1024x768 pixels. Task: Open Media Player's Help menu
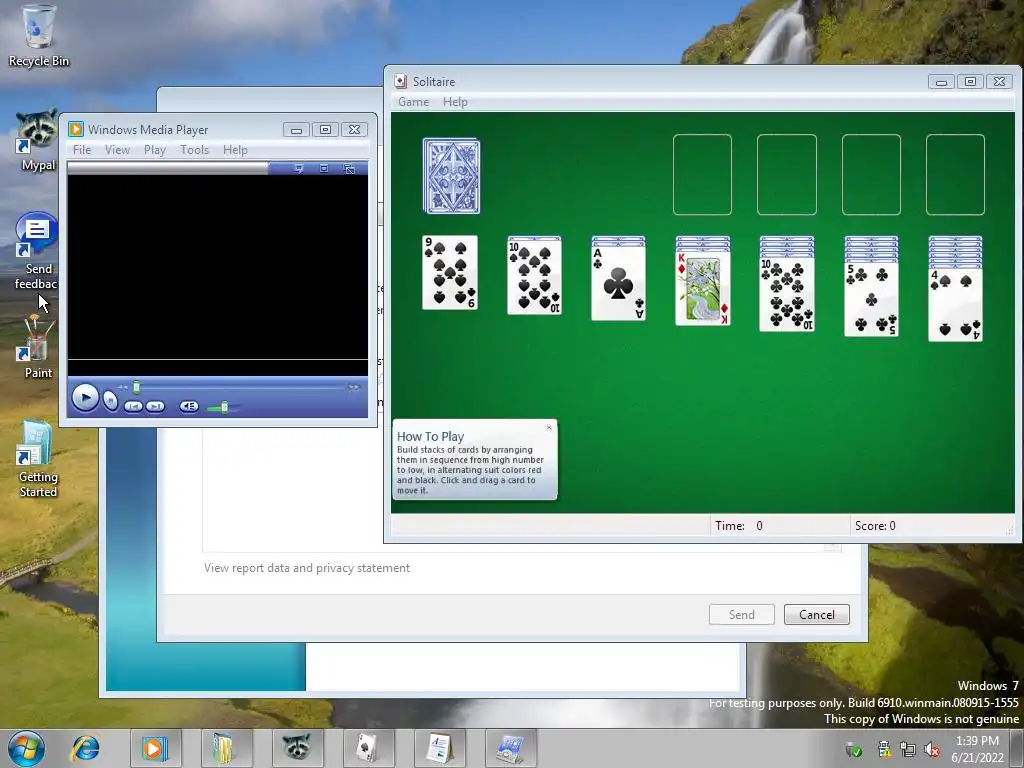tap(235, 150)
